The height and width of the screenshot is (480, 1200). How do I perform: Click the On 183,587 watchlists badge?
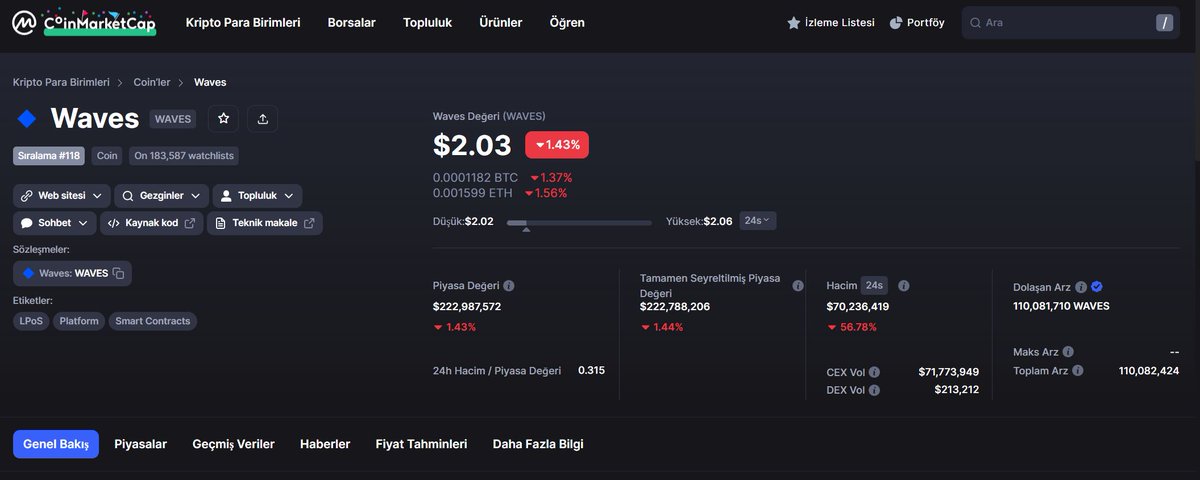[x=184, y=156]
